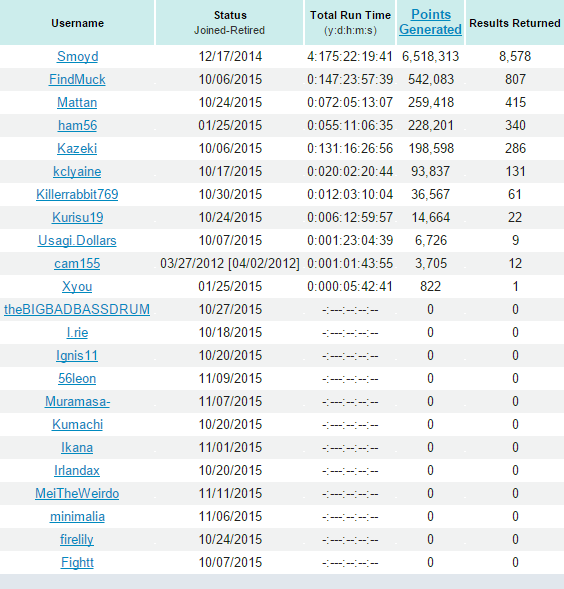Image resolution: width=564 pixels, height=589 pixels.
Task: Click the 56leon username link
Action: point(77,379)
